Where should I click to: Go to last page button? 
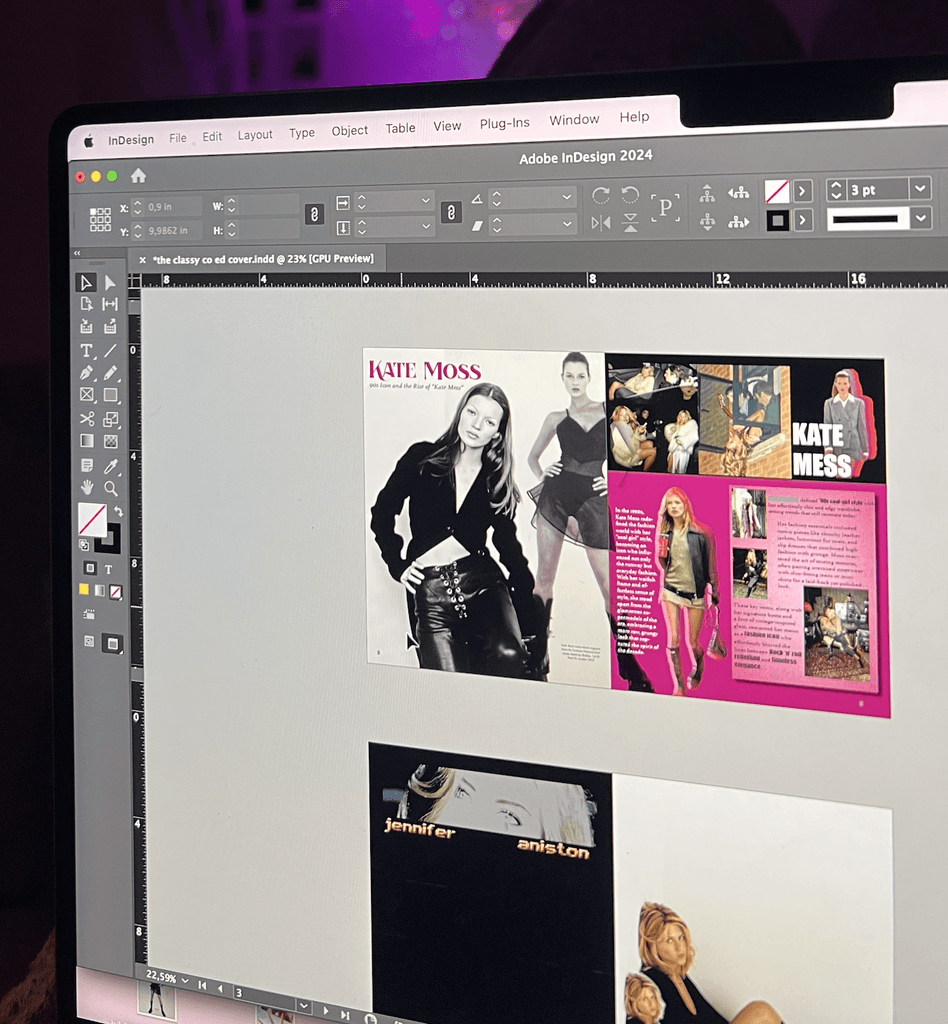click(x=345, y=1014)
